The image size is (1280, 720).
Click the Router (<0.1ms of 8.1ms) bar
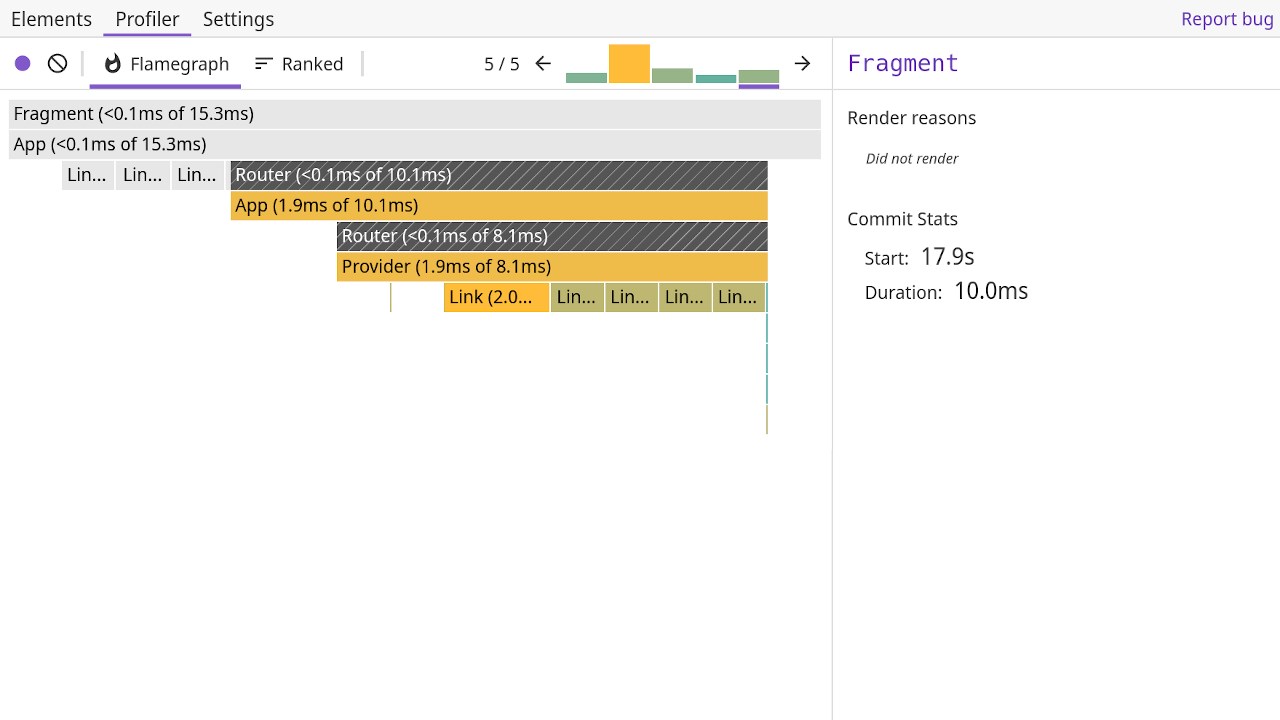[552, 236]
